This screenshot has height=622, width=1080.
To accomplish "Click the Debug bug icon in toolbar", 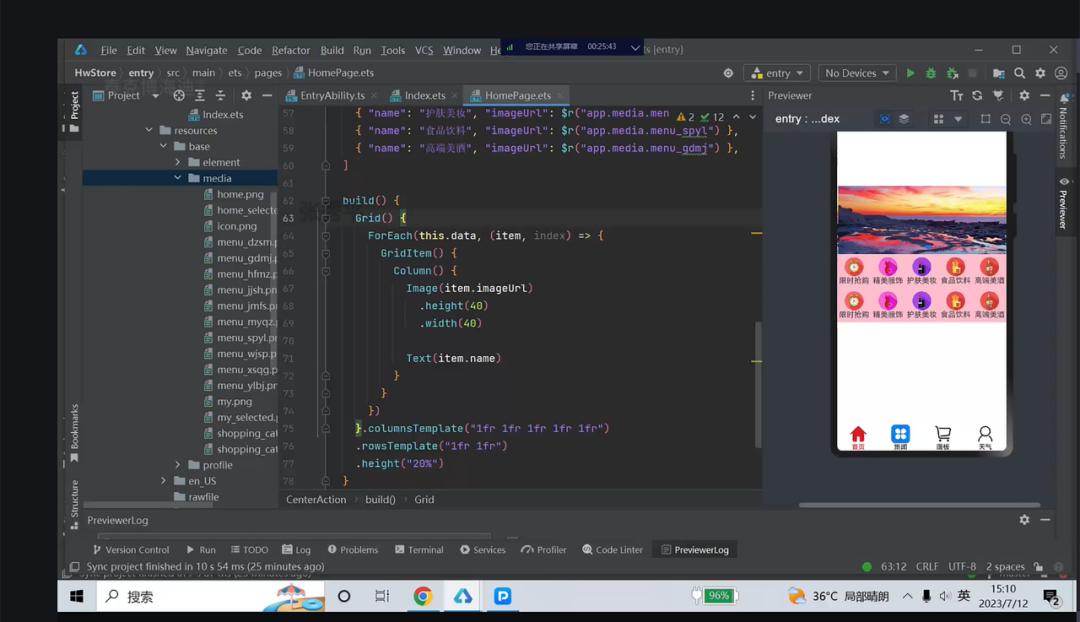I will pos(931,73).
